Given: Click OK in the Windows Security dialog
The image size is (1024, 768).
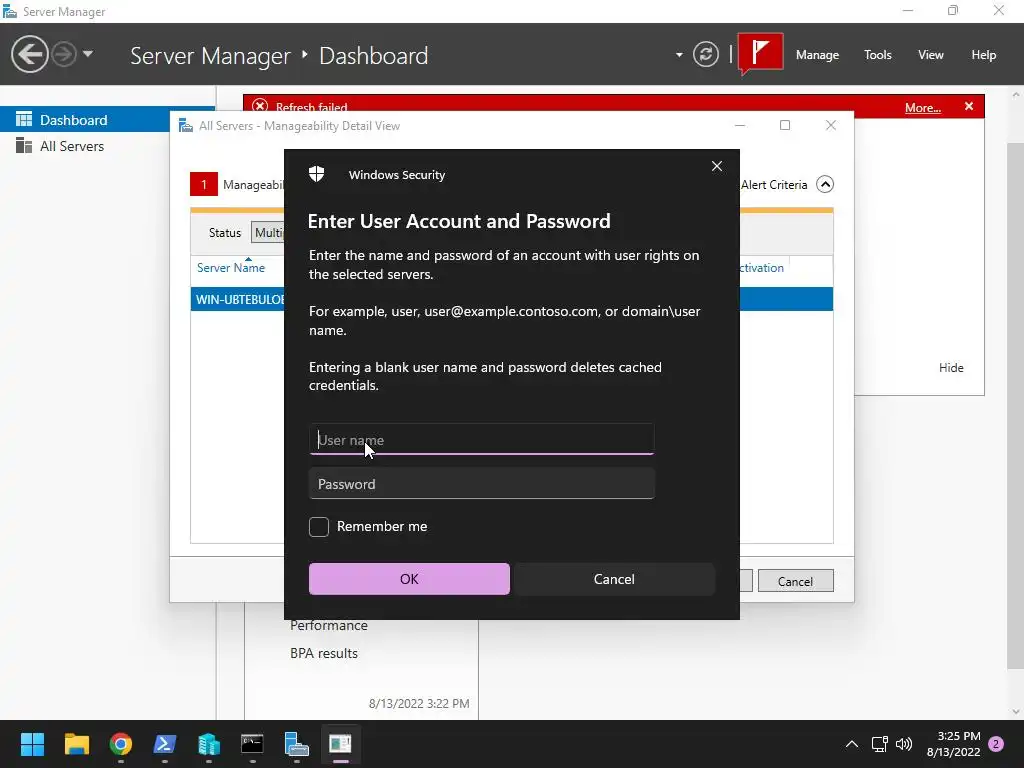Looking at the screenshot, I should click(409, 579).
